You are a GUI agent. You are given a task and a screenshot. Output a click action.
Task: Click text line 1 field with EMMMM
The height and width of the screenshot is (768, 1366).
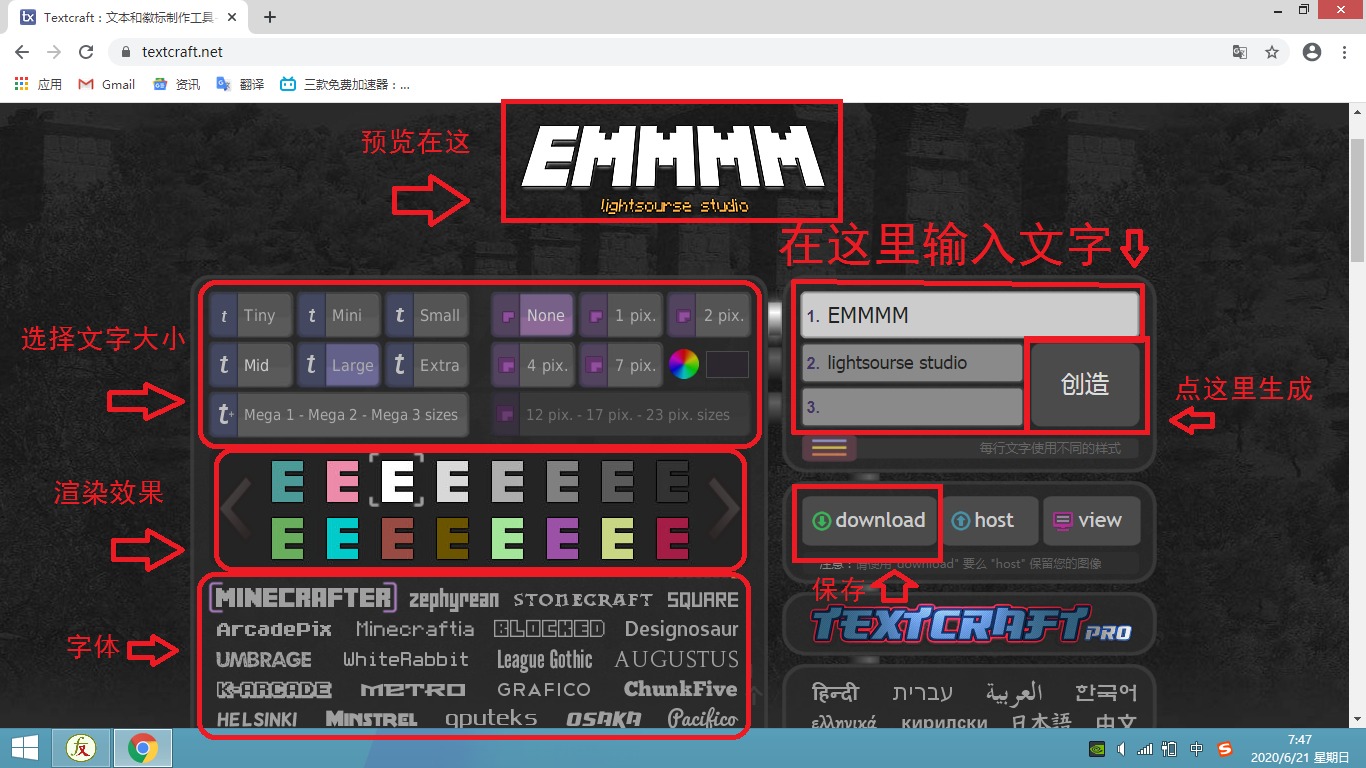pos(970,315)
